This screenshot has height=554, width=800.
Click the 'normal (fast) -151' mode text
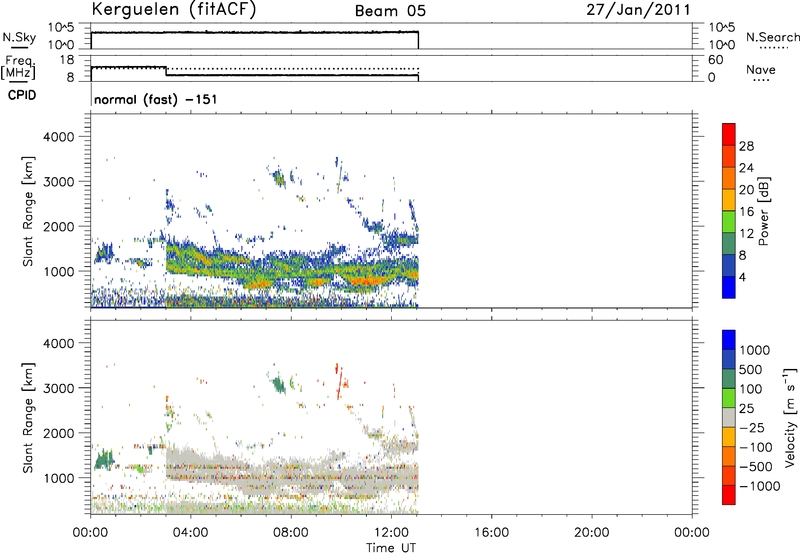pos(156,99)
